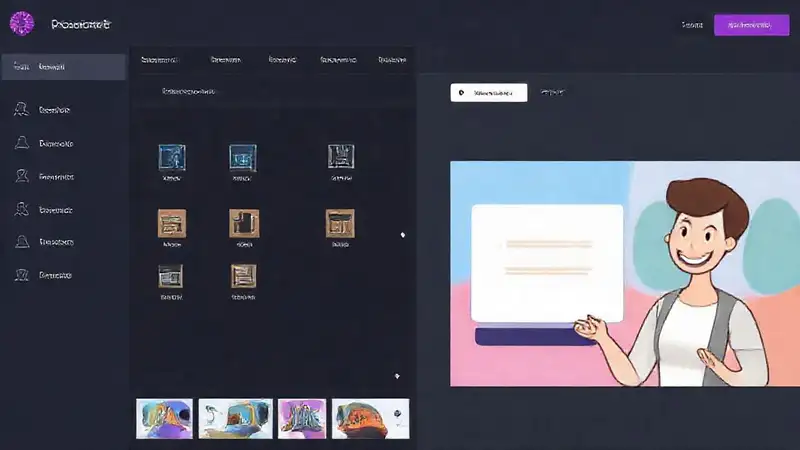This screenshot has width=800, height=450.
Task: Select the highlighted item atop the left sidebar
Action: [63, 67]
